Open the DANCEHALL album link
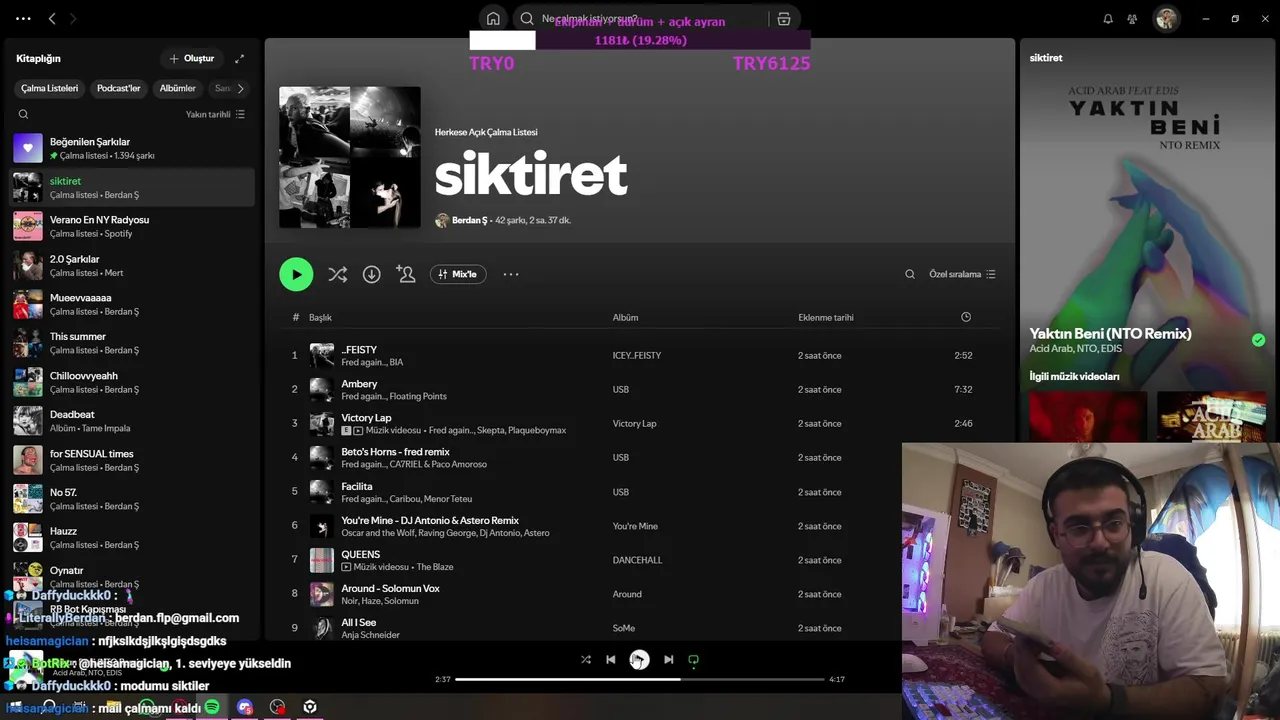 coord(637,560)
